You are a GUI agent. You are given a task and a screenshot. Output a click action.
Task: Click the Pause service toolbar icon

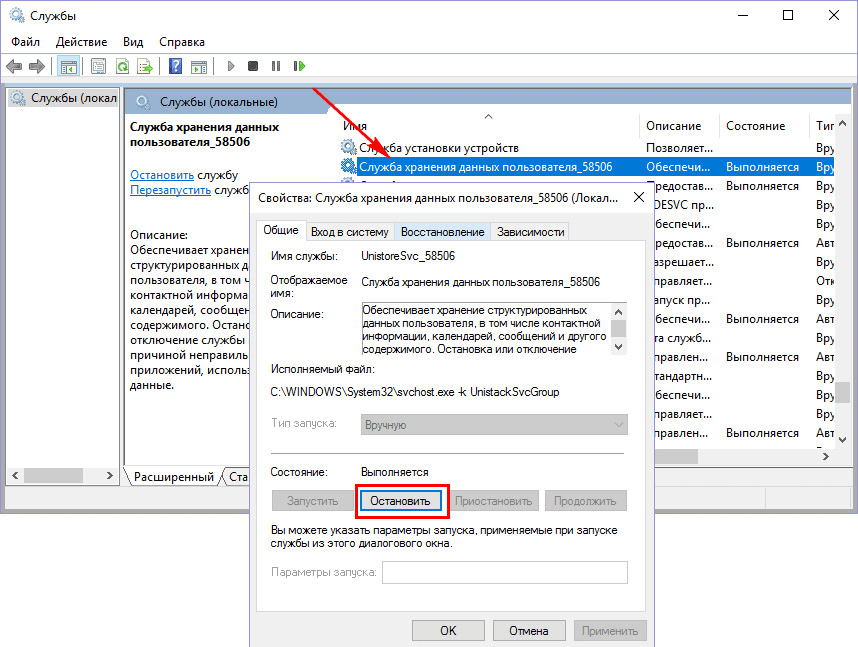(276, 66)
